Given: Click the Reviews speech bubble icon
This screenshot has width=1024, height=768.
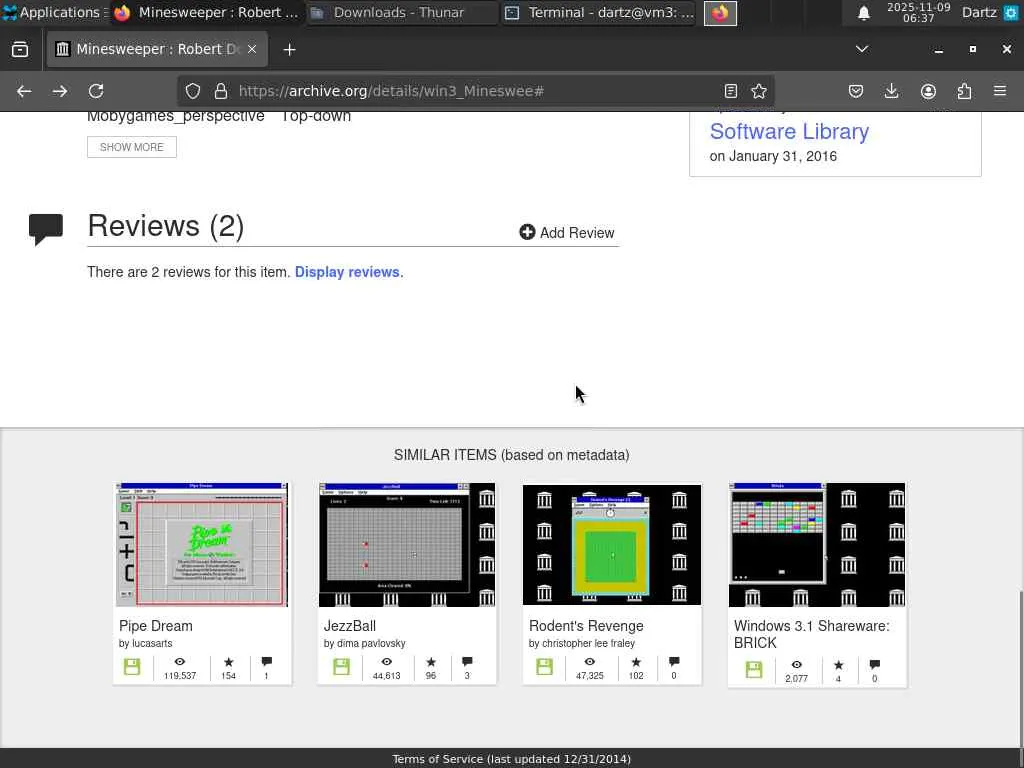Looking at the screenshot, I should tap(46, 229).
